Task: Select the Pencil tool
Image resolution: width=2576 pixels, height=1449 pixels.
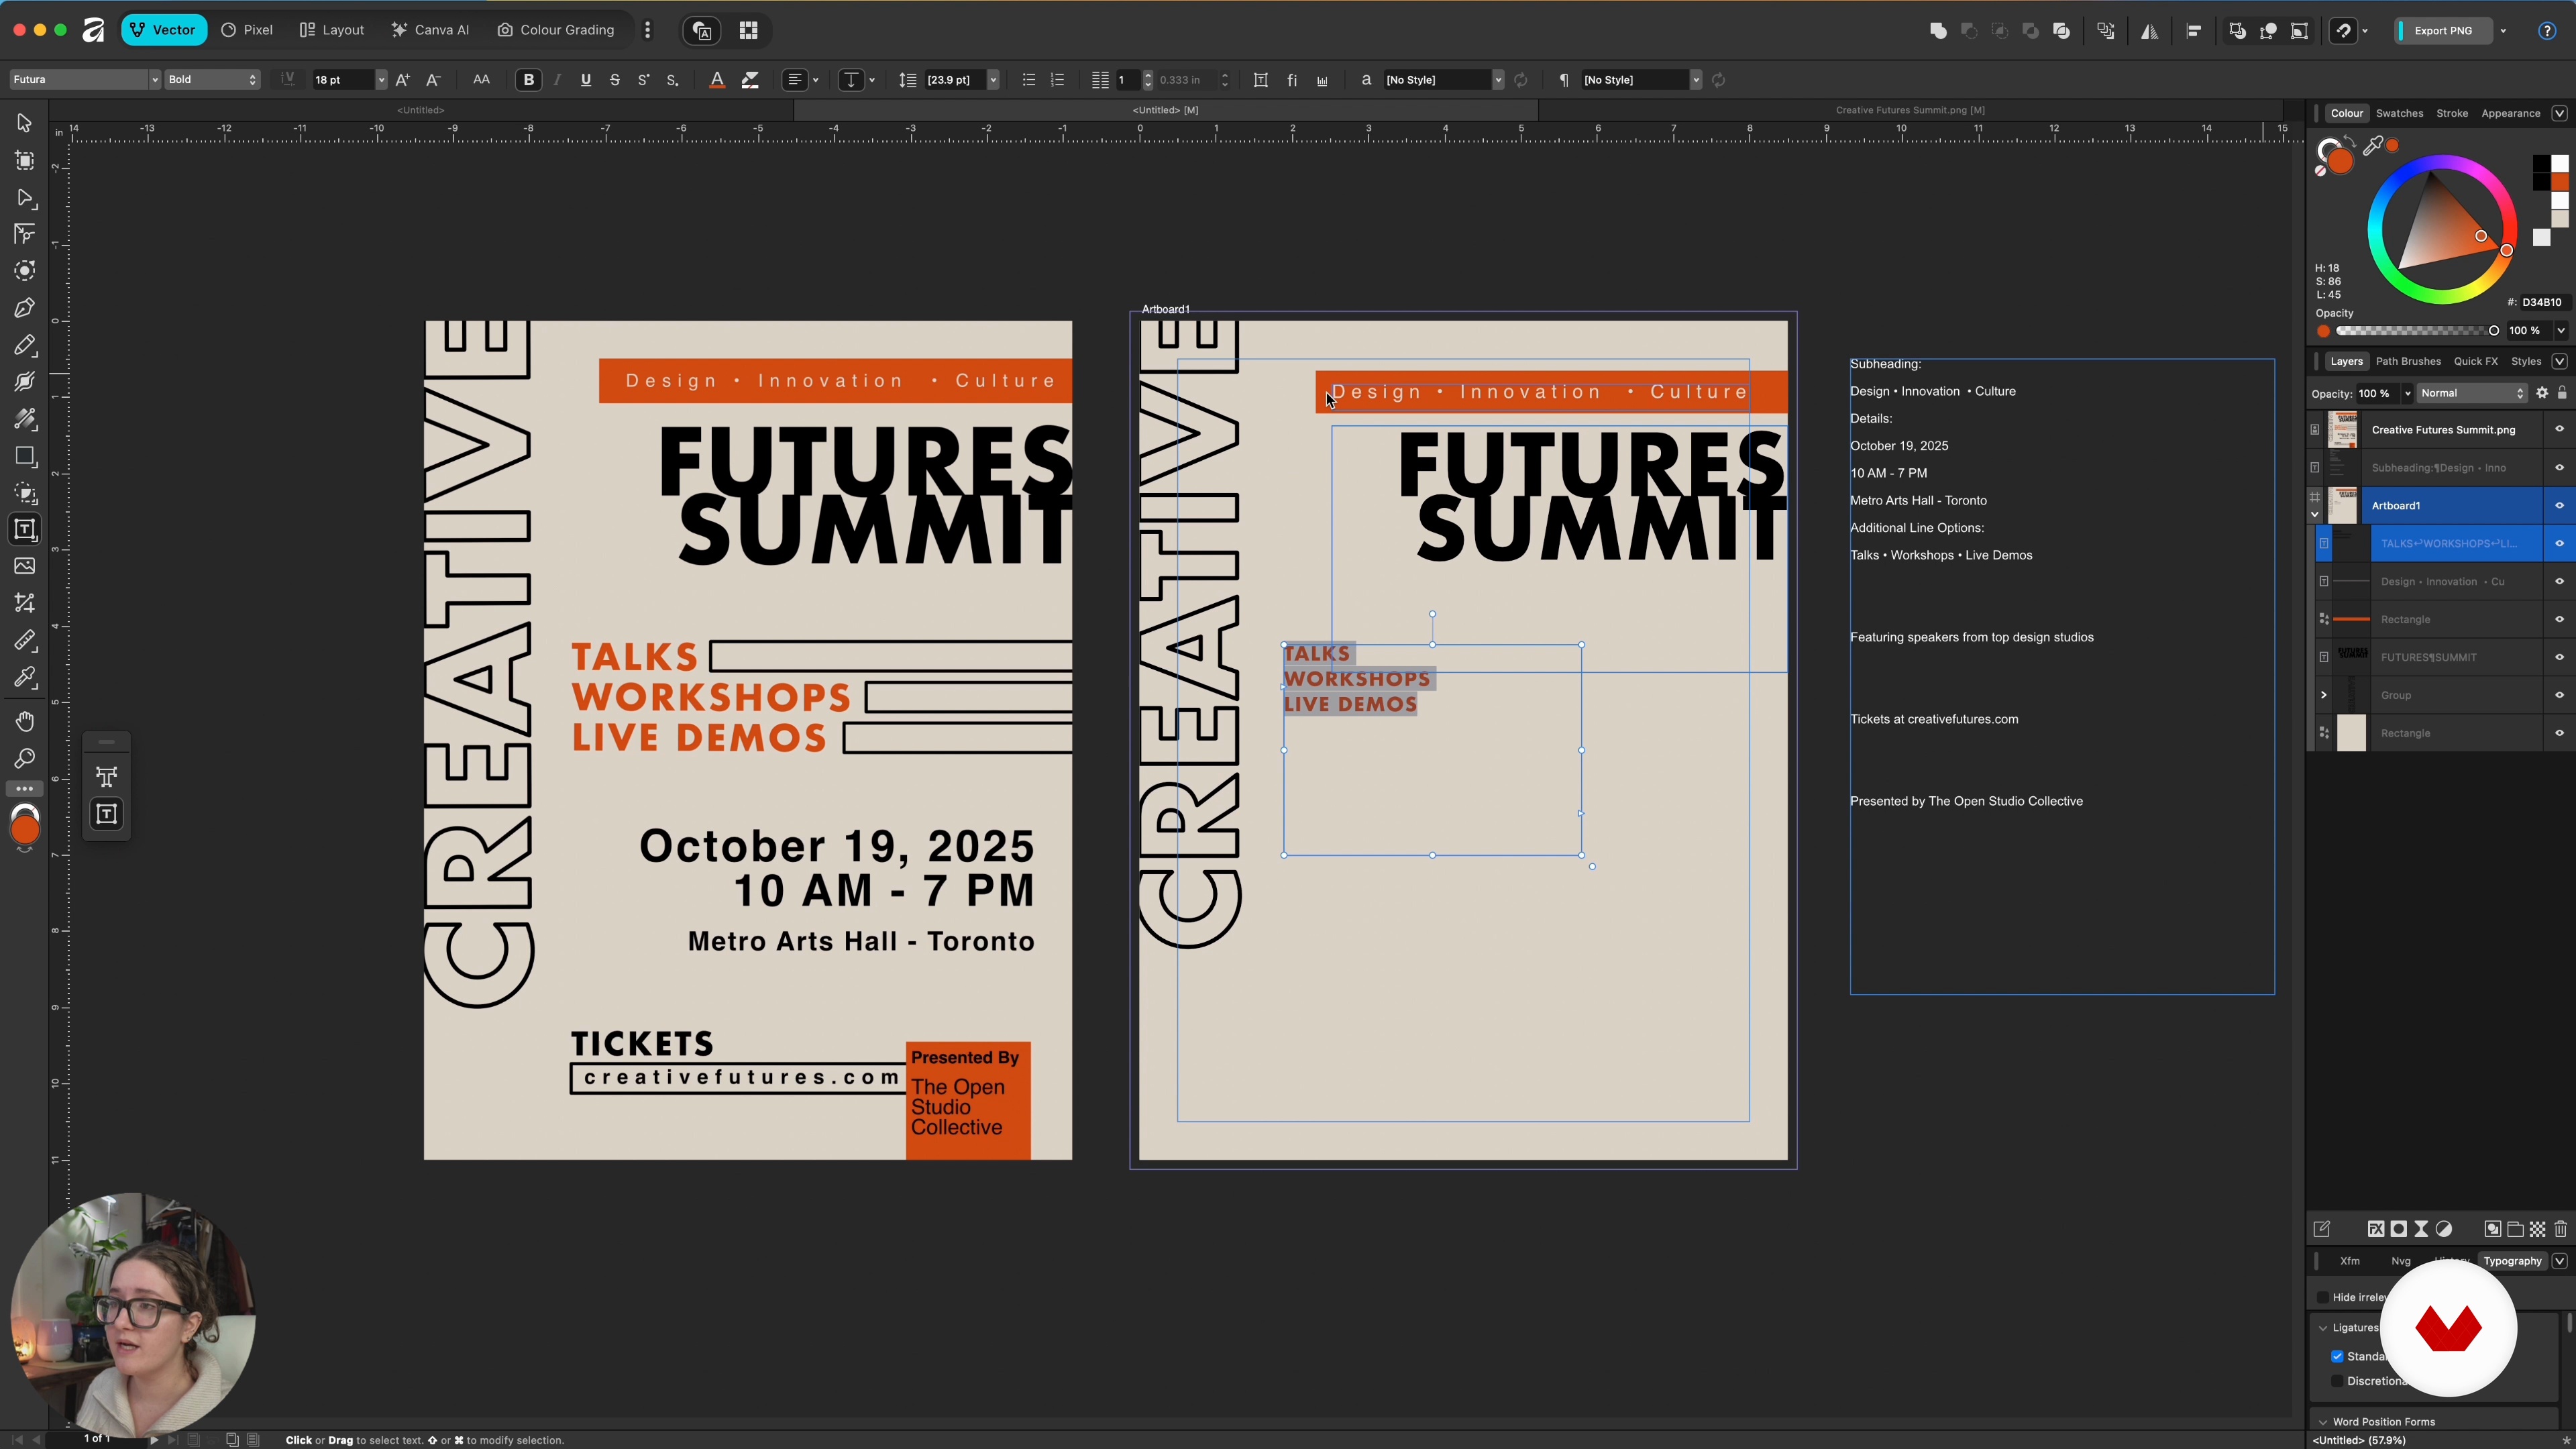Action: pyautogui.click(x=24, y=345)
